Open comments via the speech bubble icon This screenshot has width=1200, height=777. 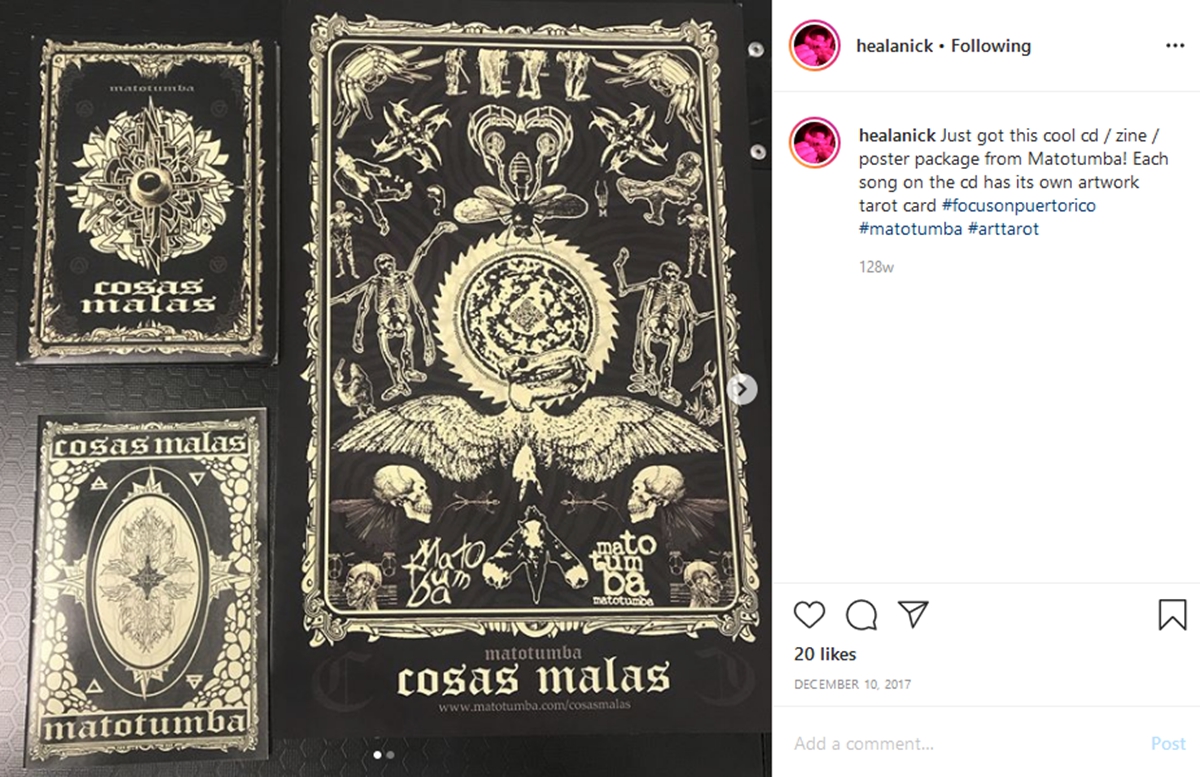[x=860, y=614]
